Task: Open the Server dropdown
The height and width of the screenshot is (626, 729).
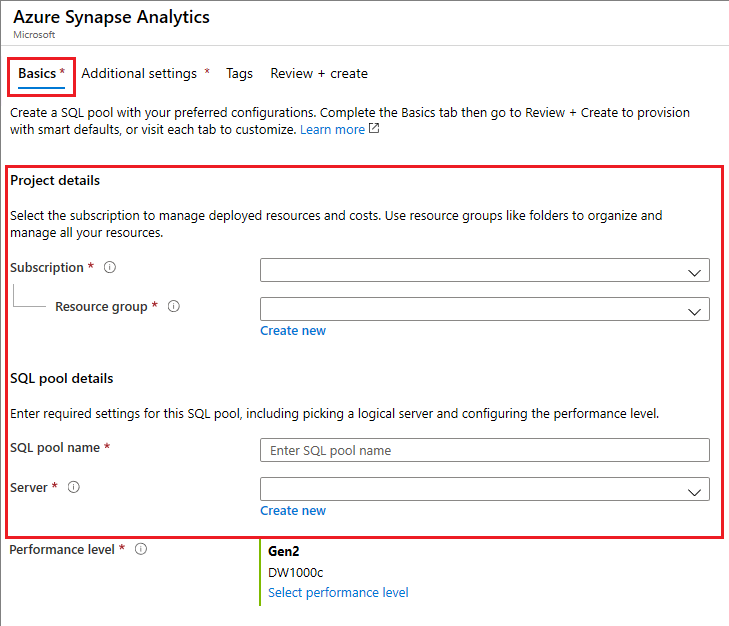Action: (485, 489)
